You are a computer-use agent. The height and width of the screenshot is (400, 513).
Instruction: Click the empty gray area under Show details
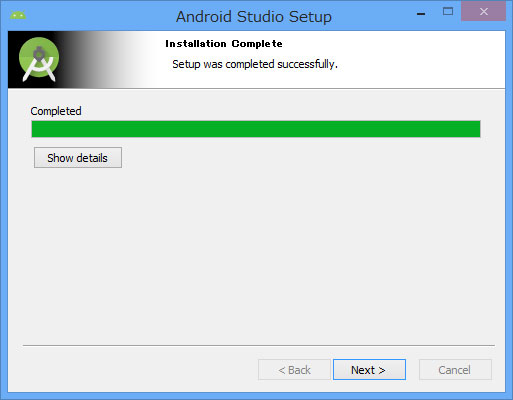(256, 253)
